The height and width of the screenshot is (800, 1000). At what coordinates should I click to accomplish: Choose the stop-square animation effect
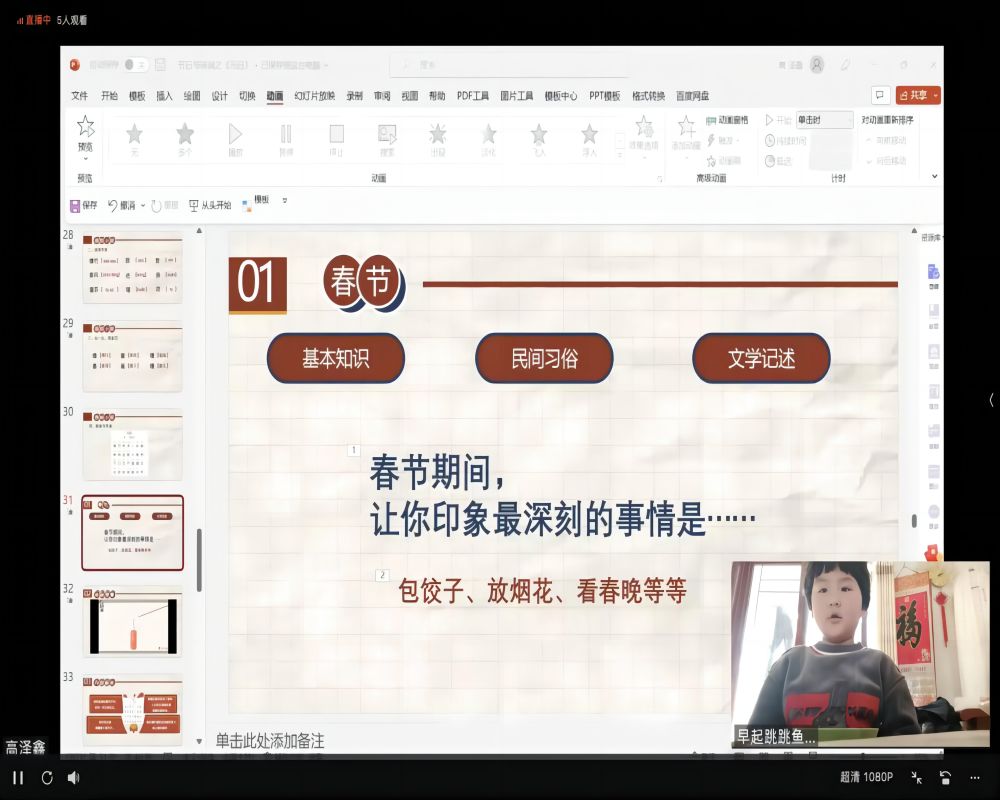pyautogui.click(x=336, y=138)
